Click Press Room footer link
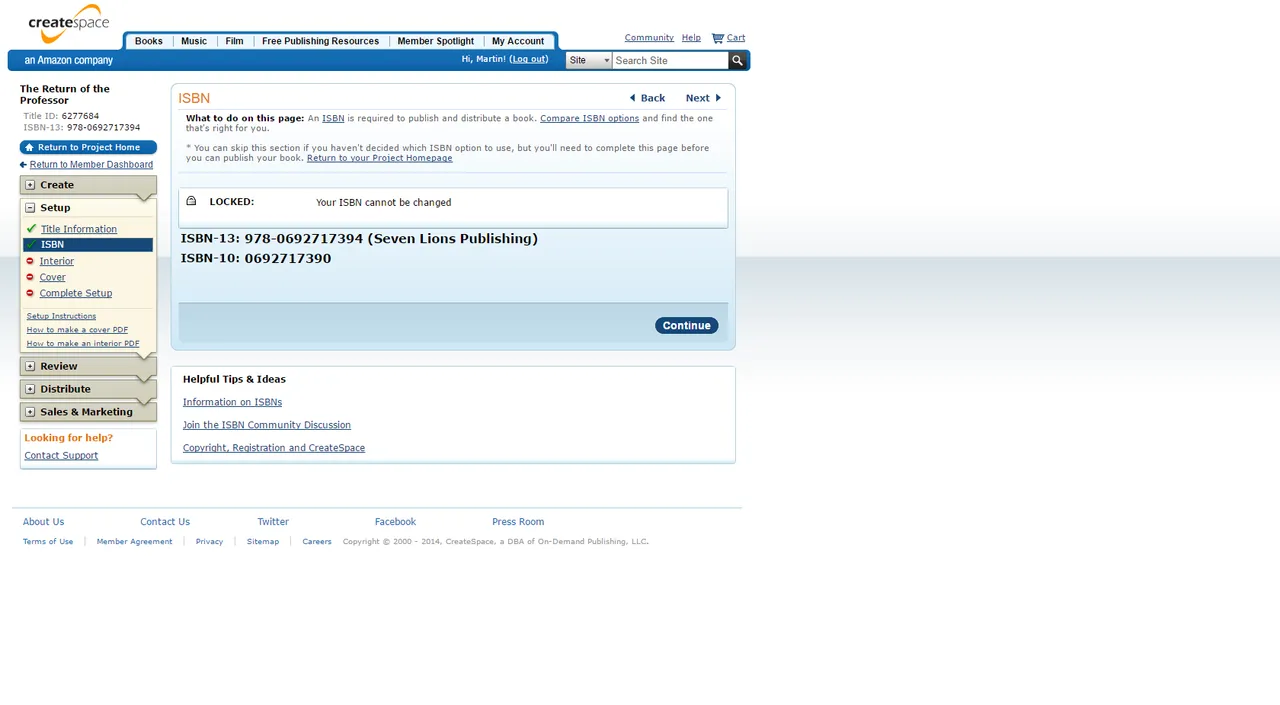This screenshot has height=705, width=1280. point(518,522)
